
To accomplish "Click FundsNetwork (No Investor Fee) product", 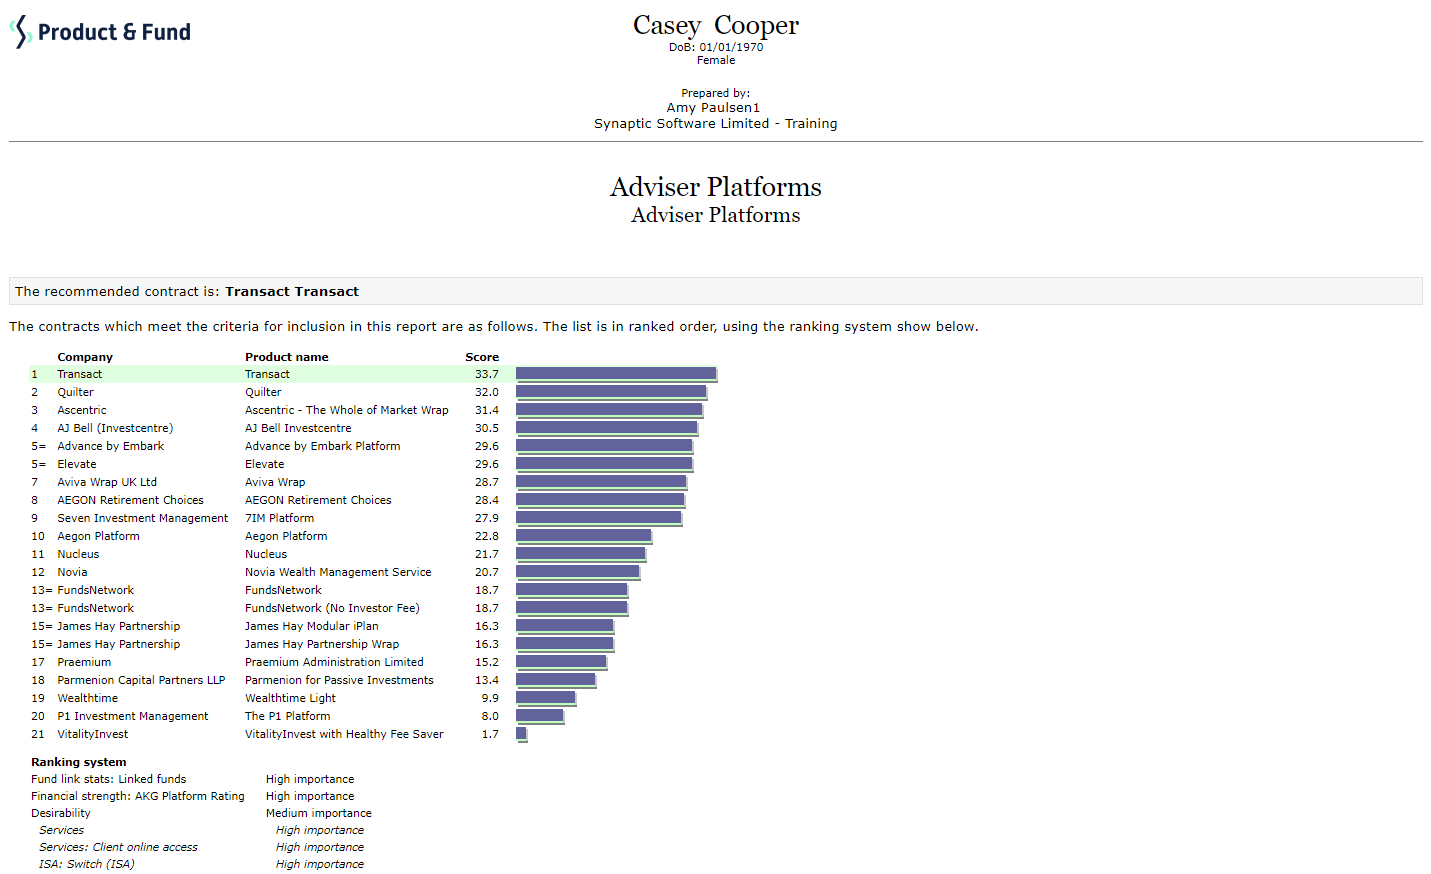I will (332, 608).
